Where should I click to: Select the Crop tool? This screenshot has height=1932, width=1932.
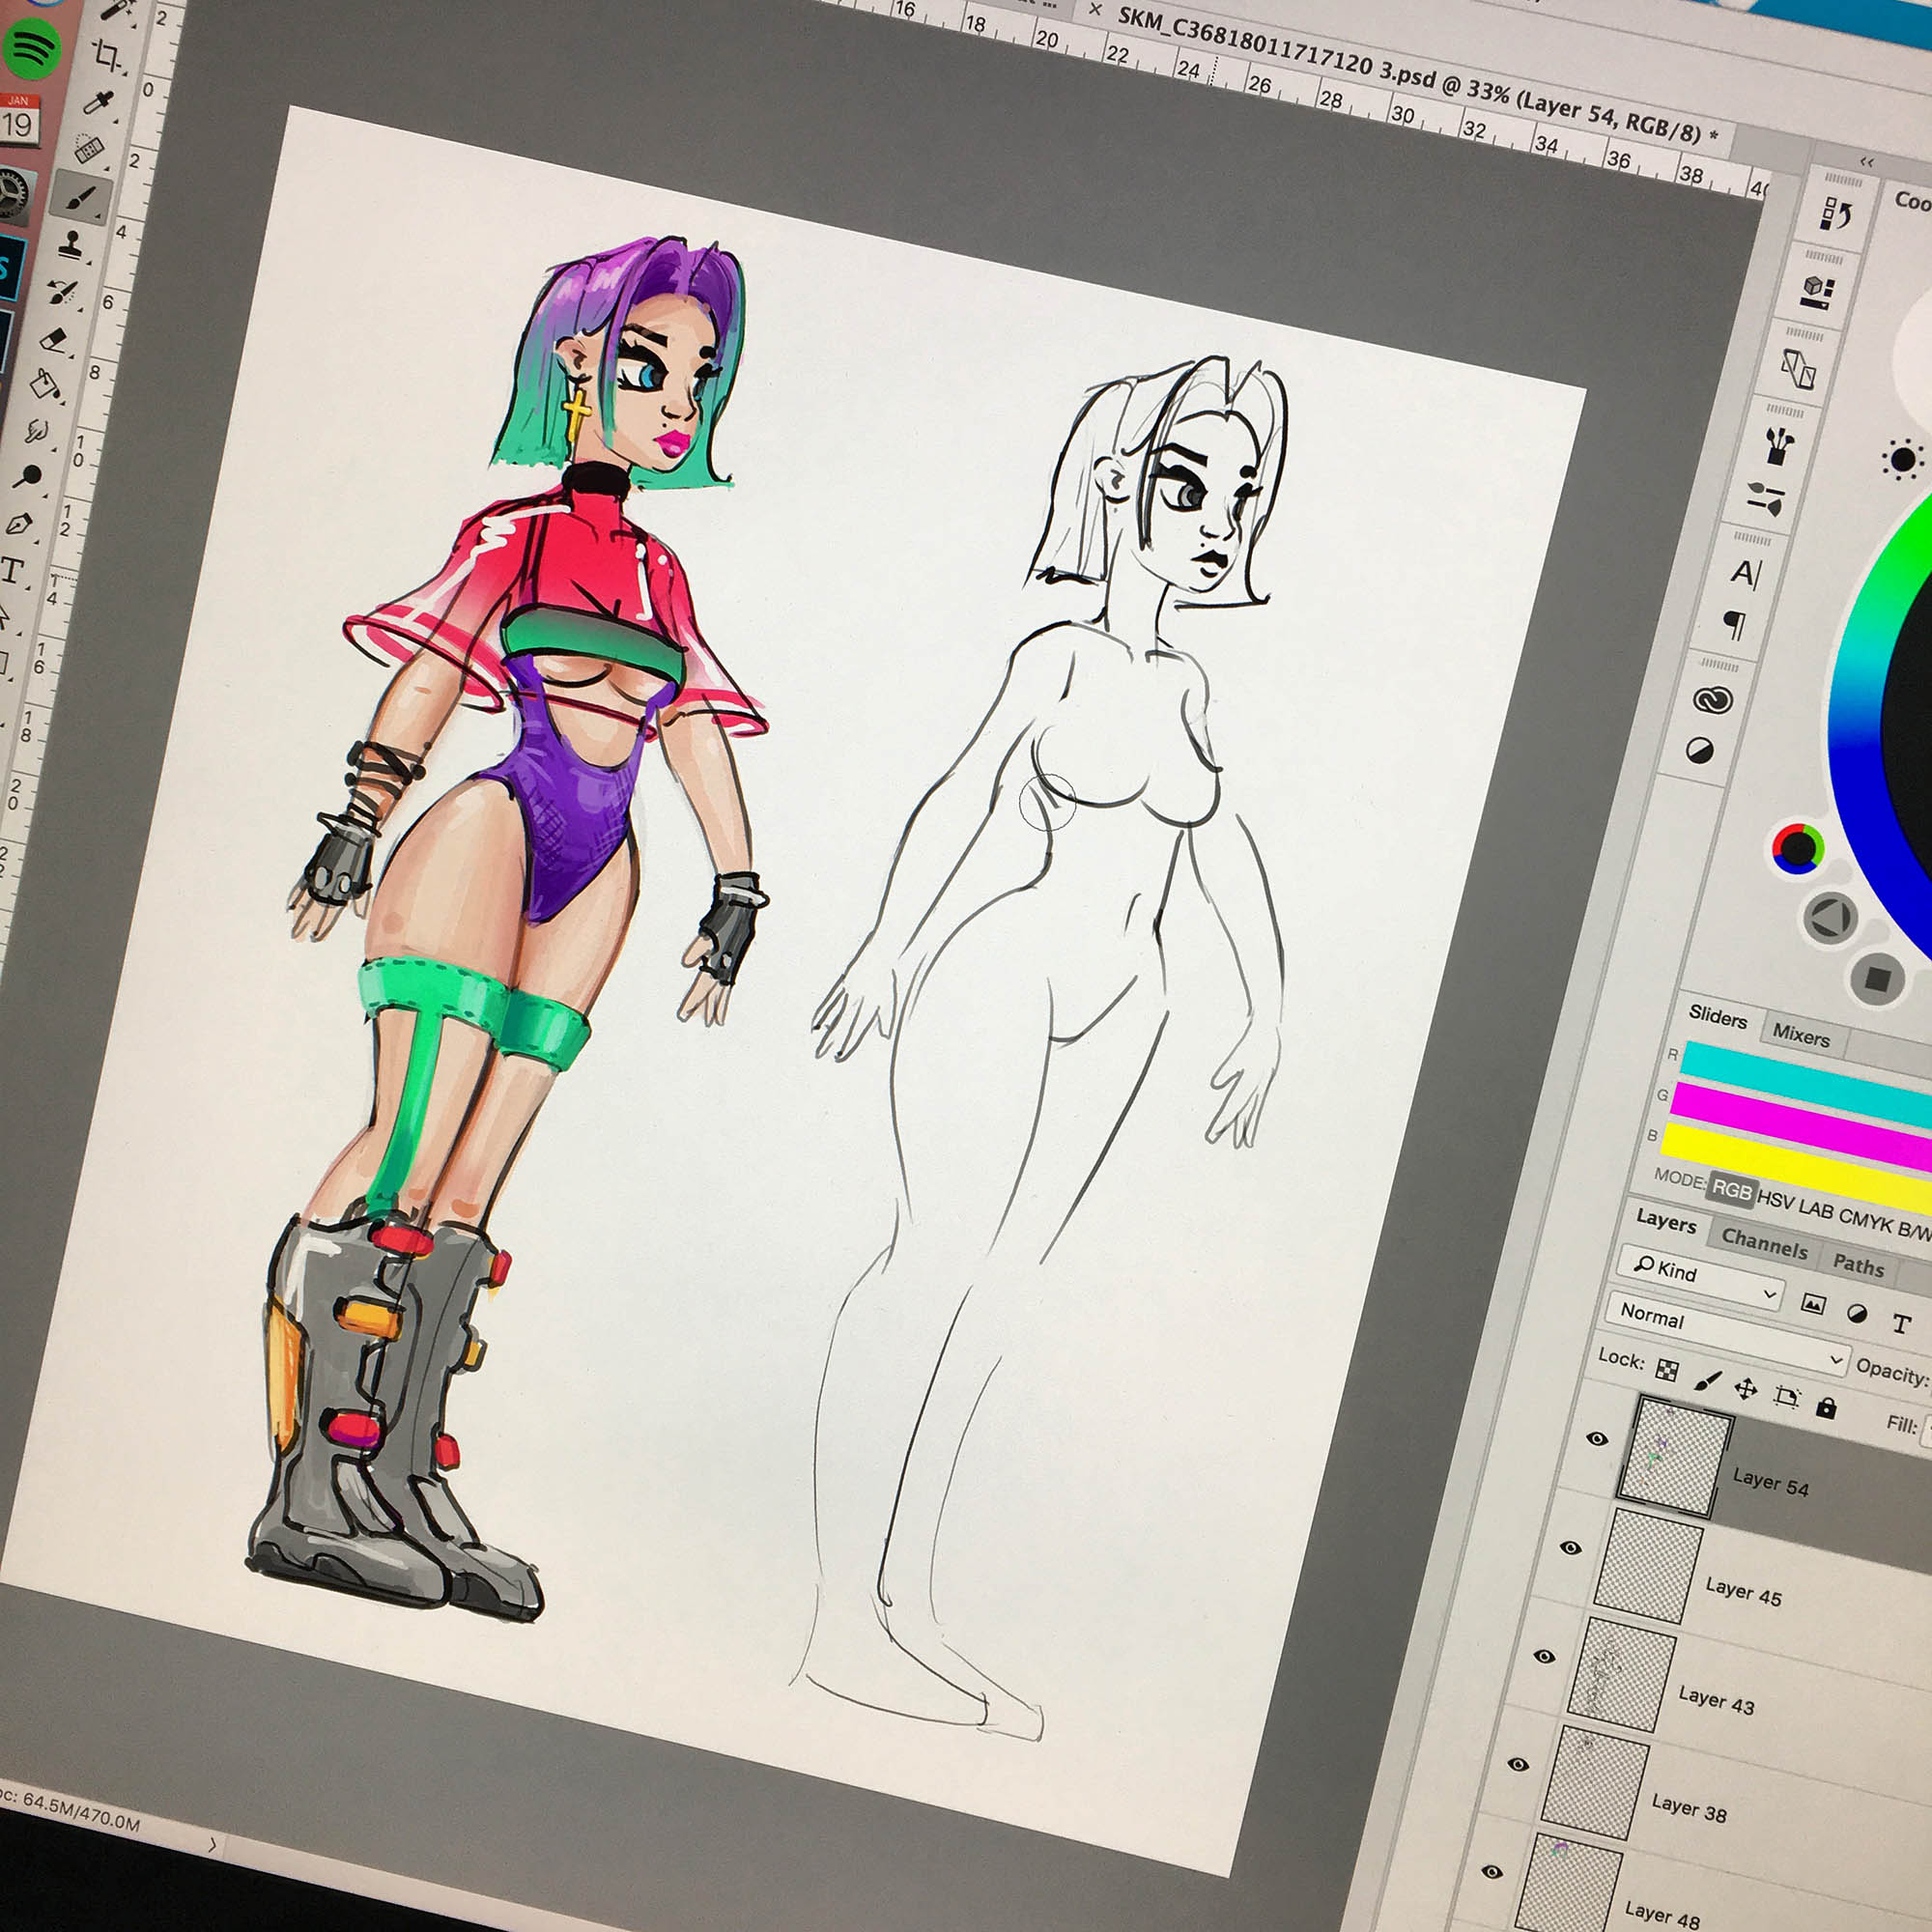pos(107,55)
